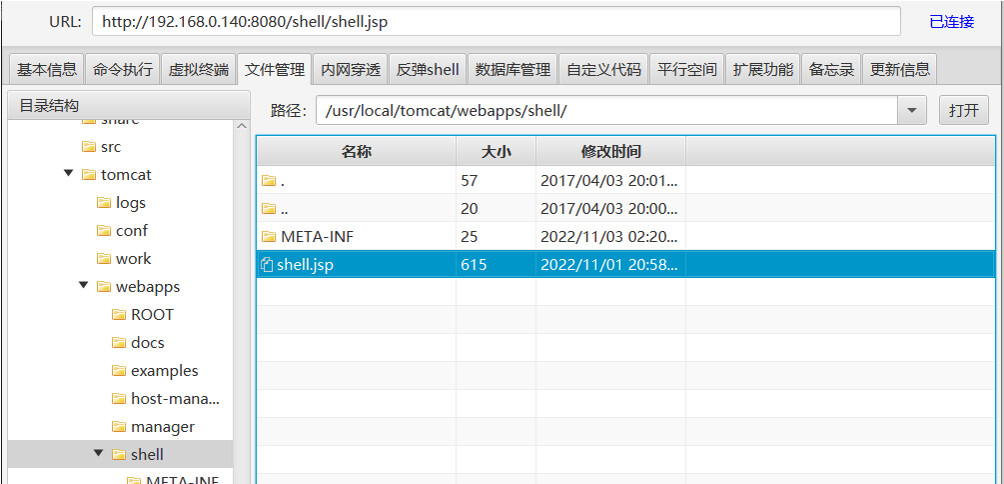Open the 扩展功能 tab

click(x=763, y=70)
